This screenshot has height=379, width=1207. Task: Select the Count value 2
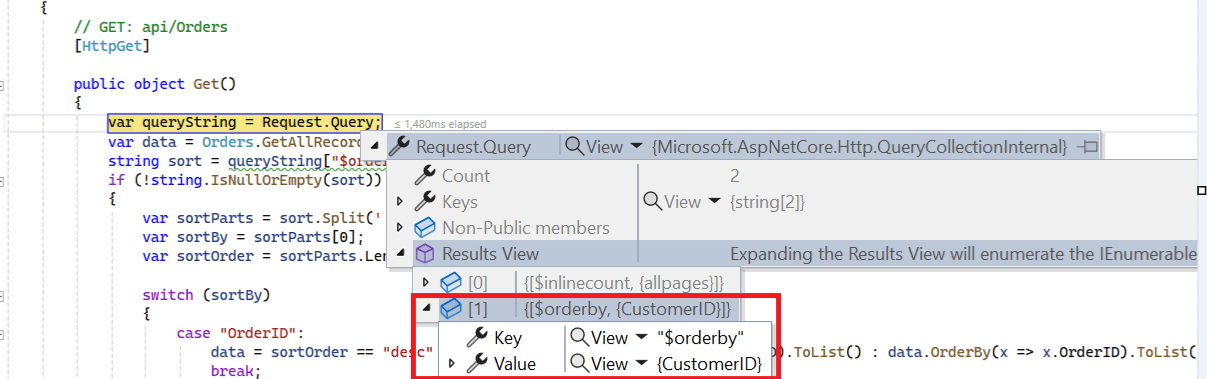coord(735,176)
